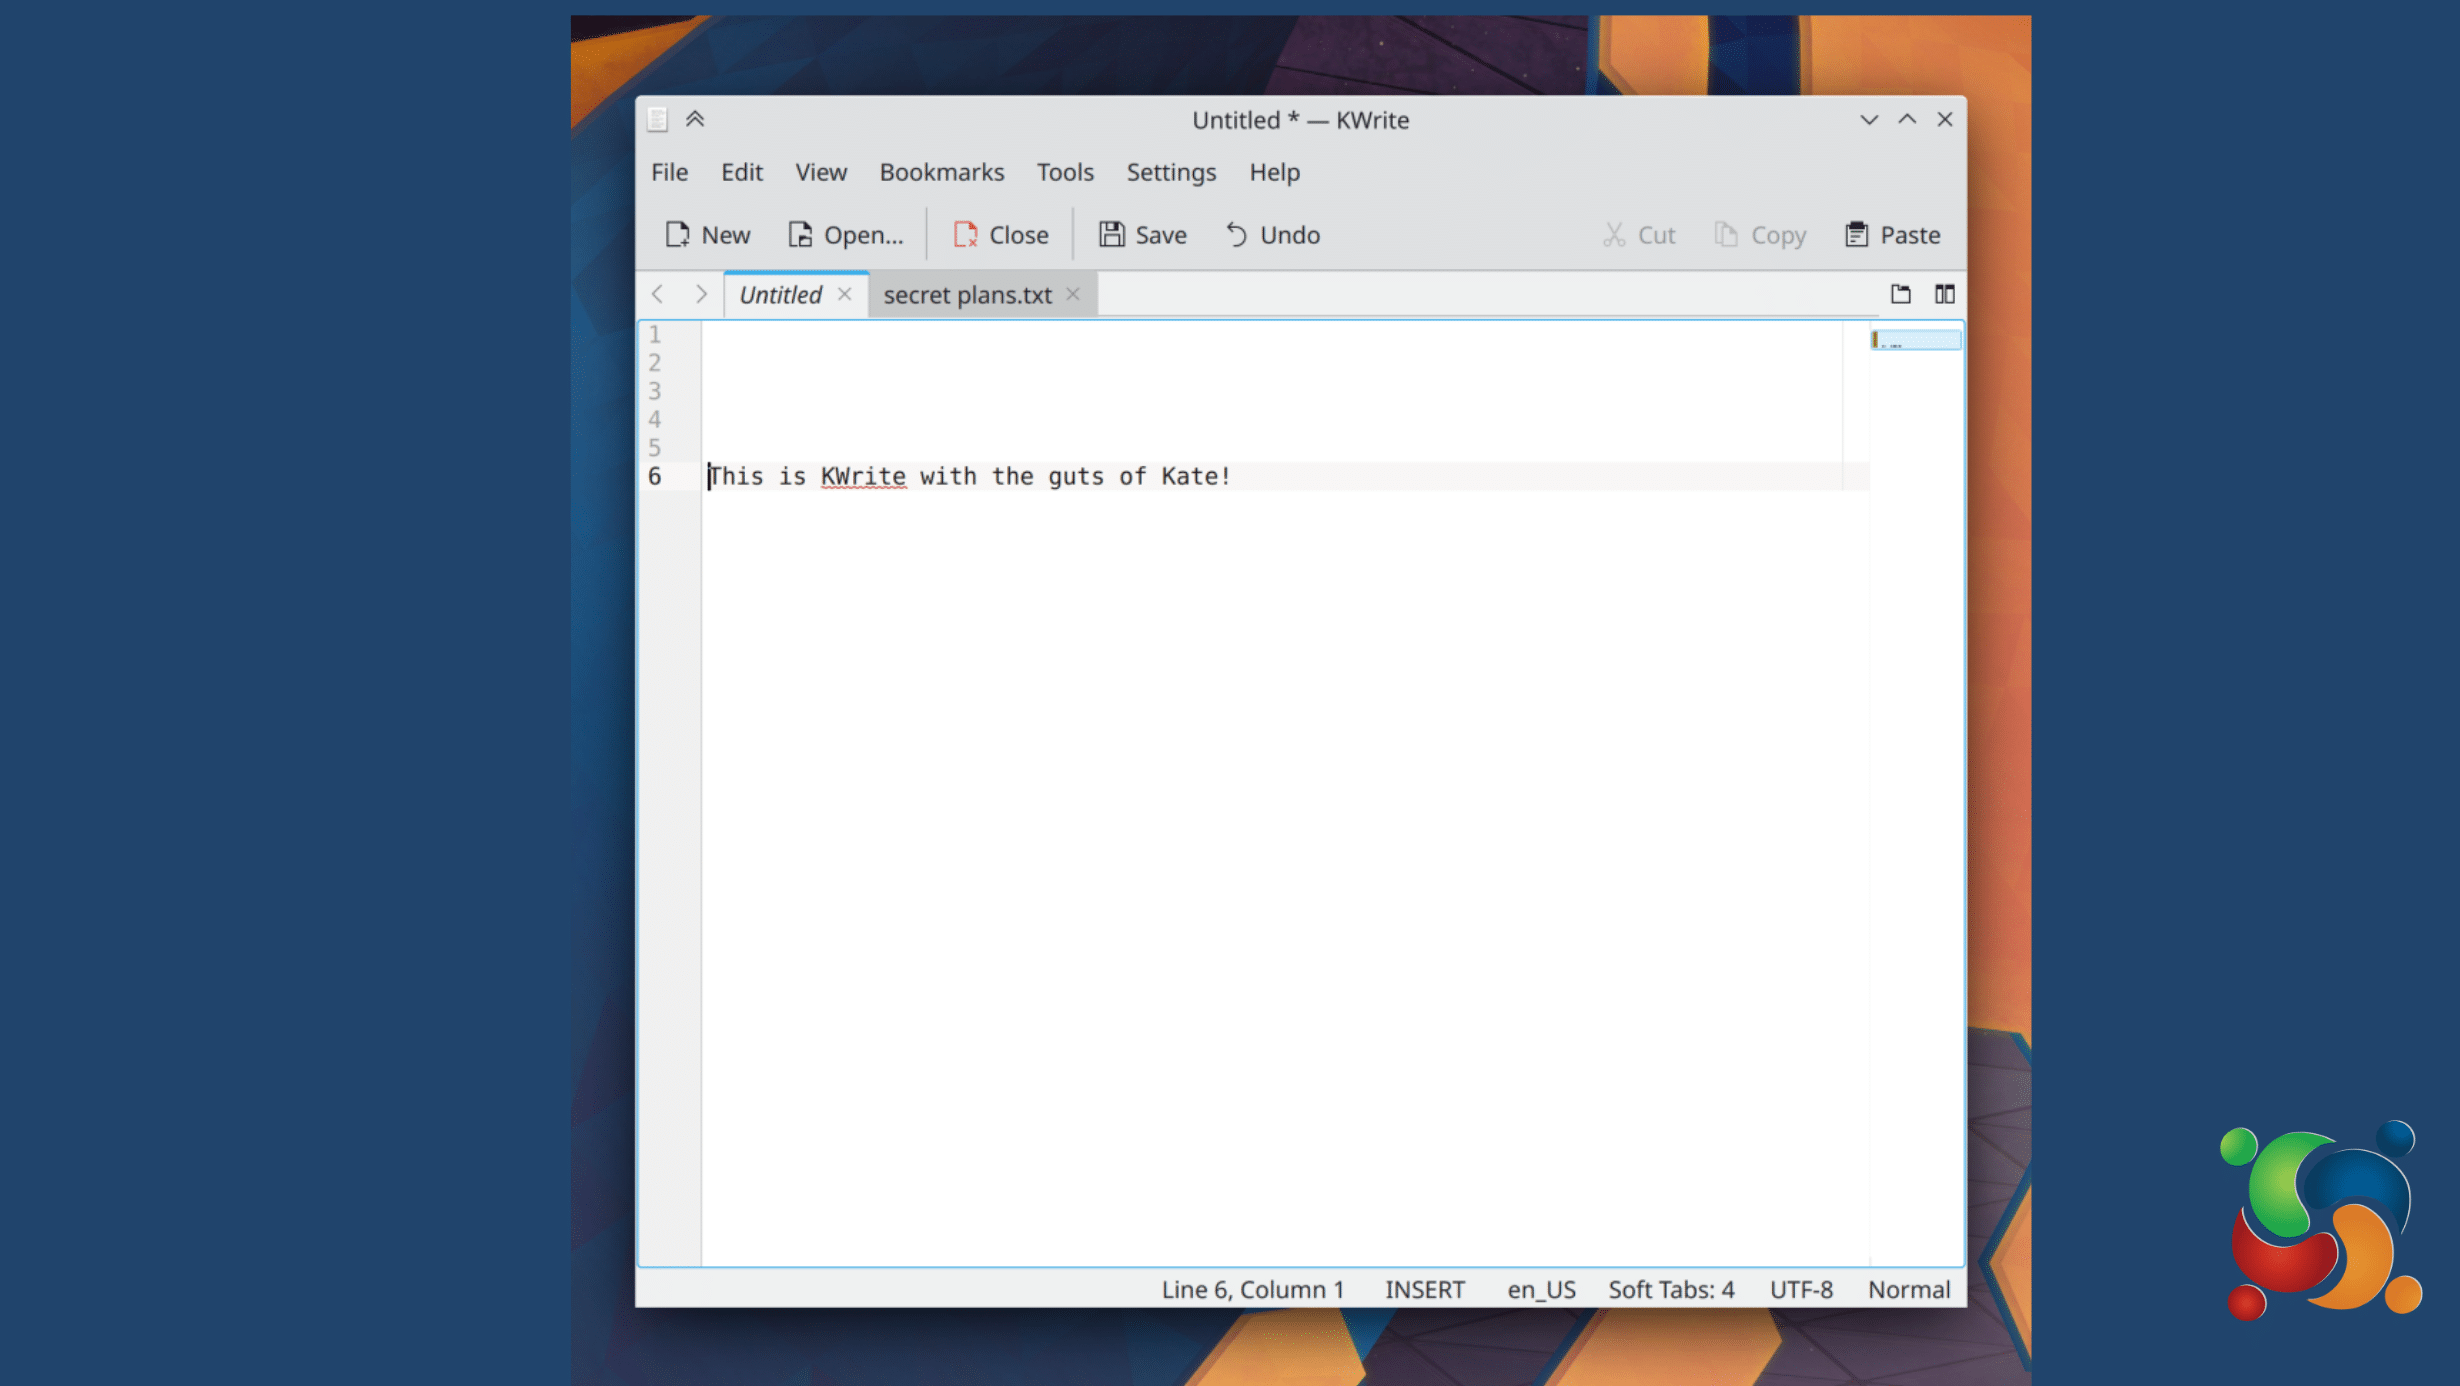The height and width of the screenshot is (1386, 2460).
Task: Open the en_US dictionary dropdown
Action: pos(1541,1290)
